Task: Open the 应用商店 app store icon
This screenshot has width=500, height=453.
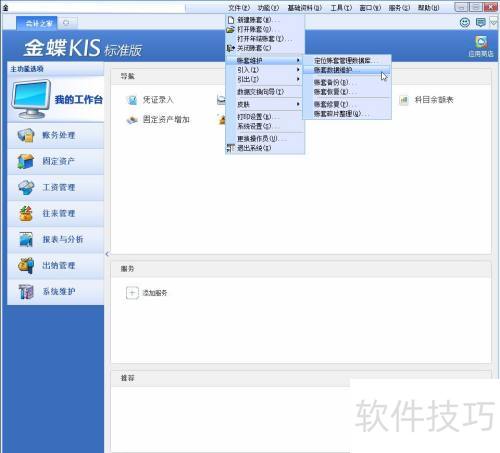Action: [481, 43]
